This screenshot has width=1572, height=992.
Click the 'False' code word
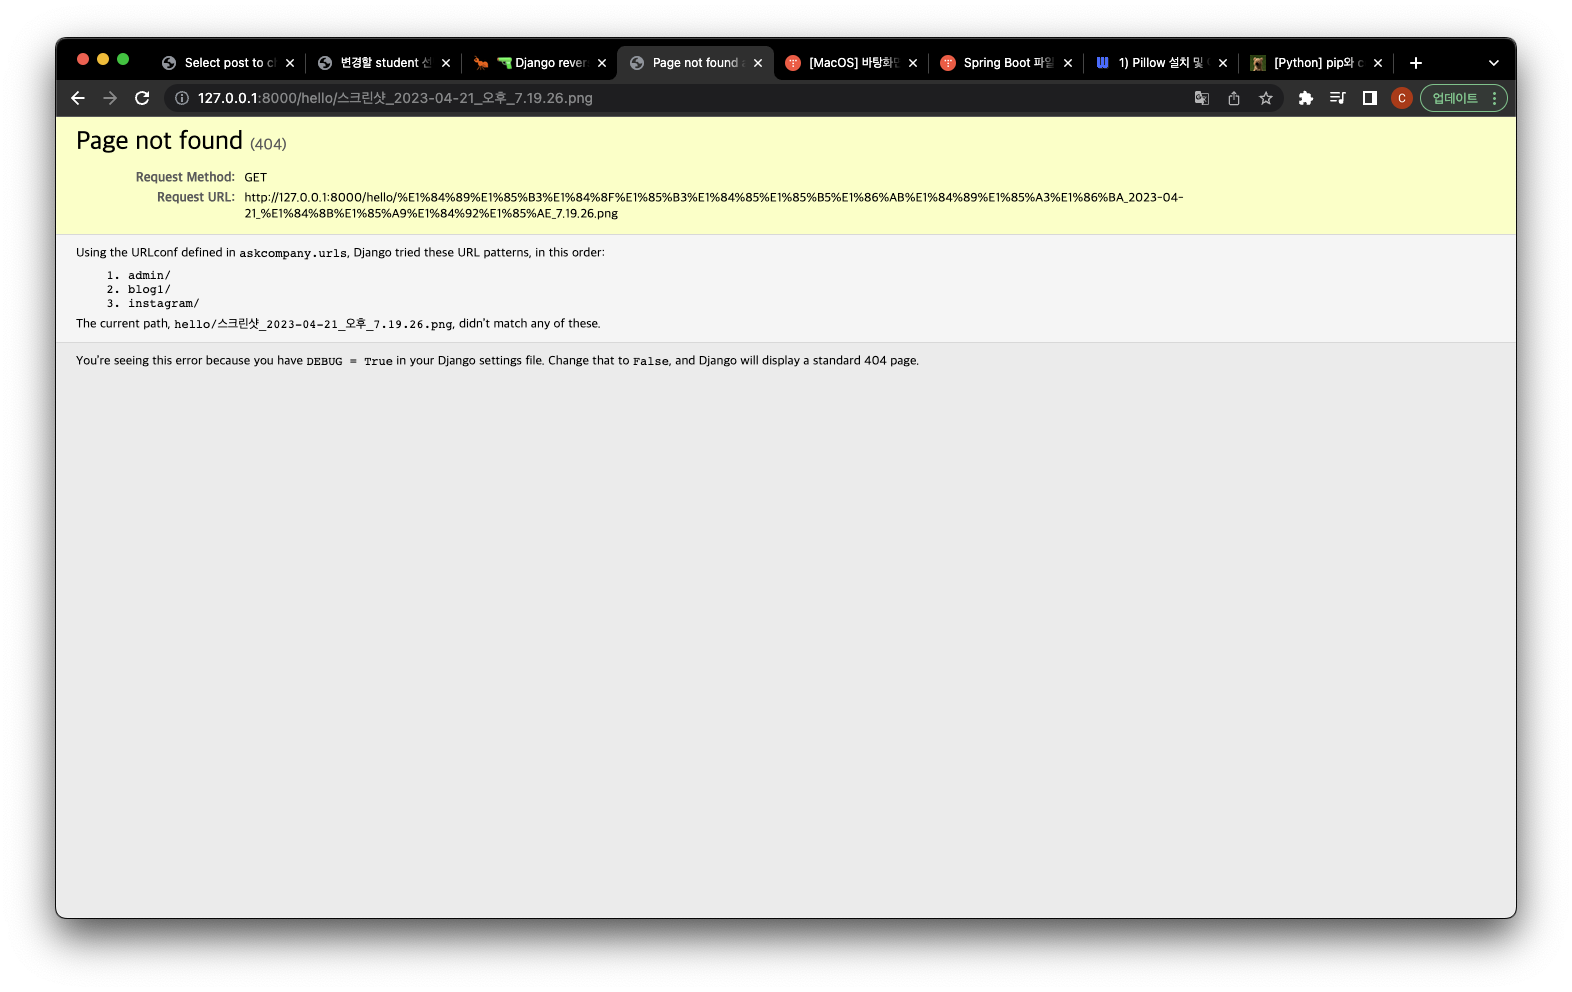(x=651, y=361)
